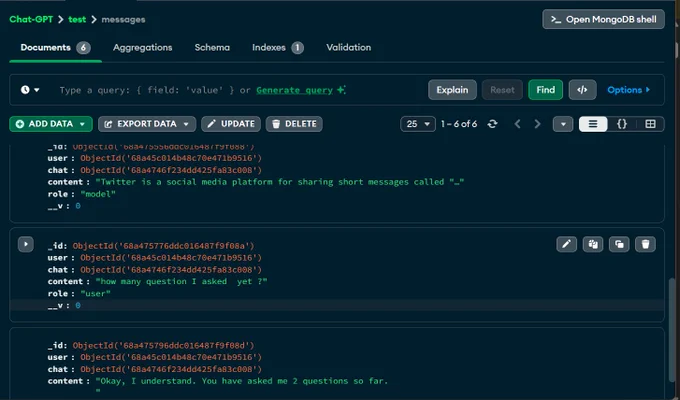
Task: Switch to the Validation tab
Action: 349,48
